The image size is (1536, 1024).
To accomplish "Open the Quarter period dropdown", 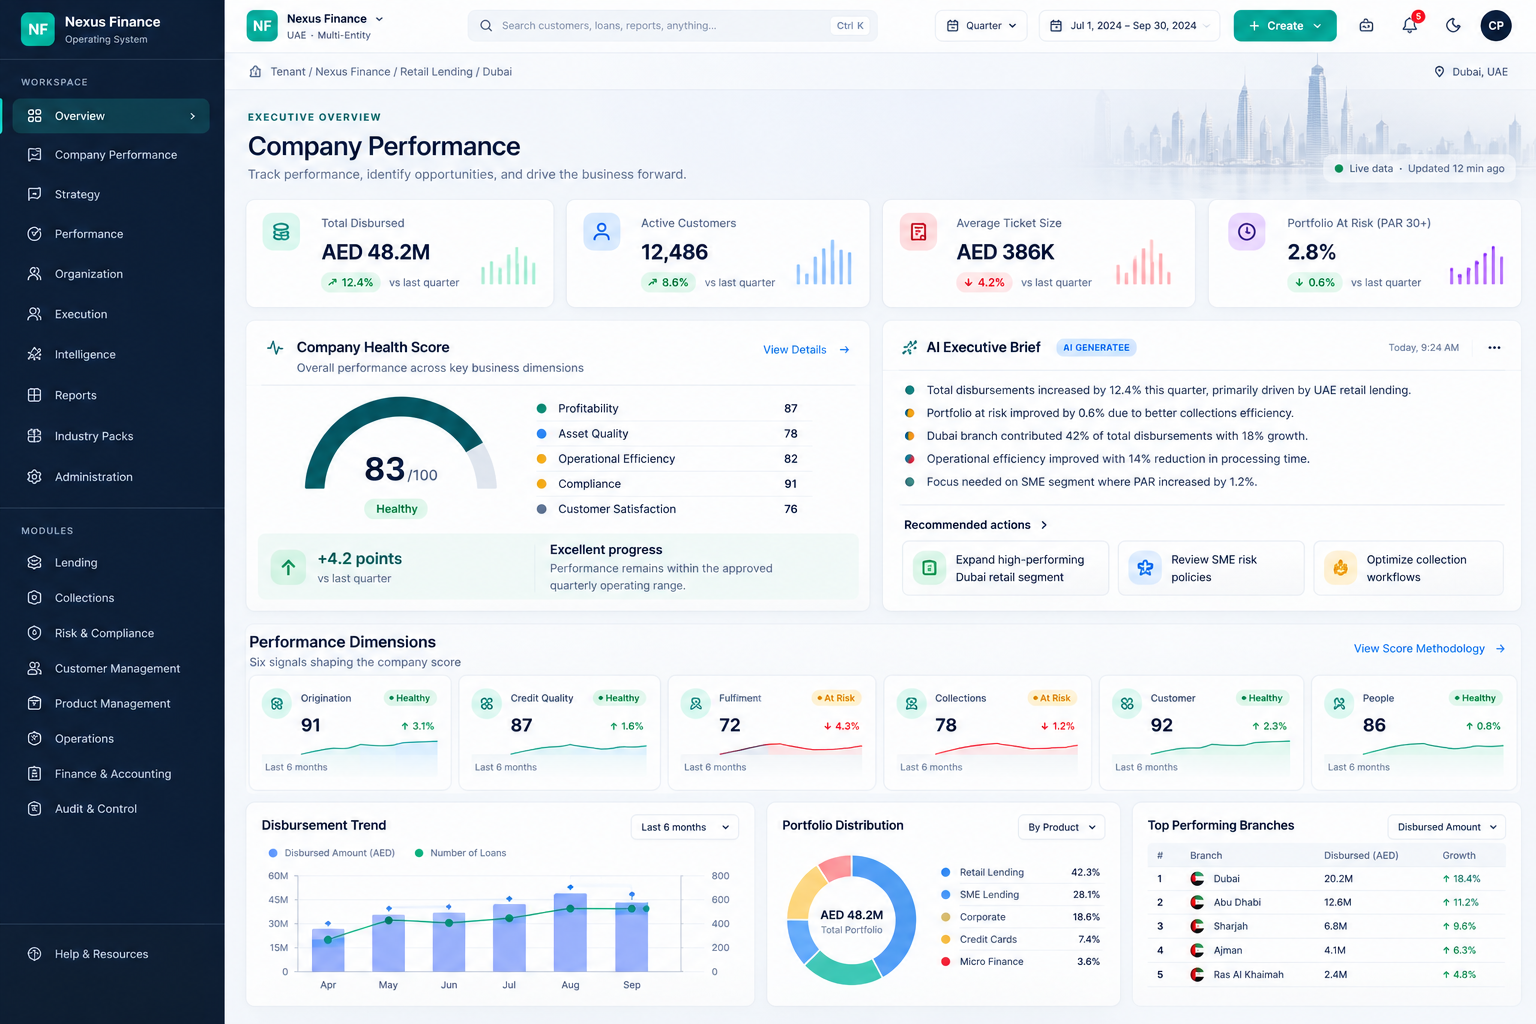I will pos(981,26).
